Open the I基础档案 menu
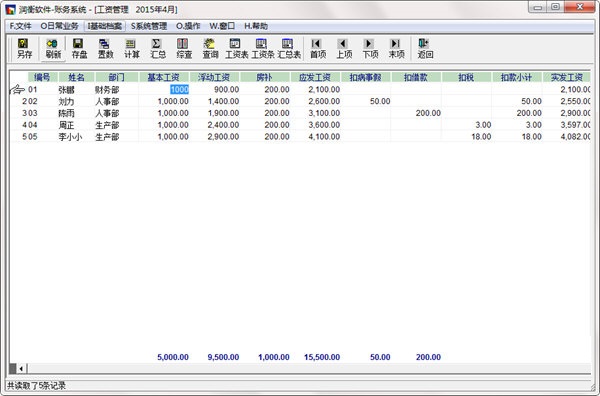The height and width of the screenshot is (396, 600). [104, 26]
